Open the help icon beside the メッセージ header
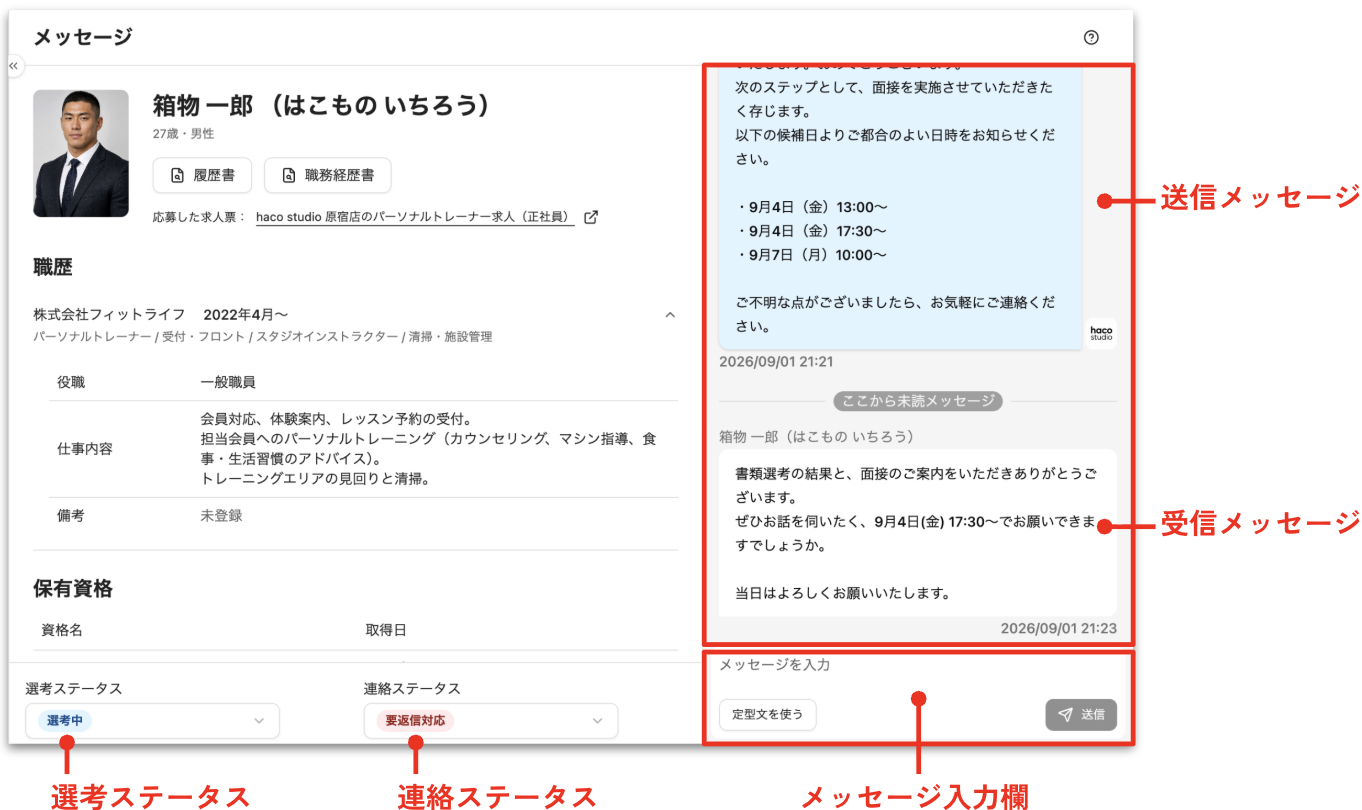Image resolution: width=1362 pixels, height=810 pixels. click(x=1091, y=38)
